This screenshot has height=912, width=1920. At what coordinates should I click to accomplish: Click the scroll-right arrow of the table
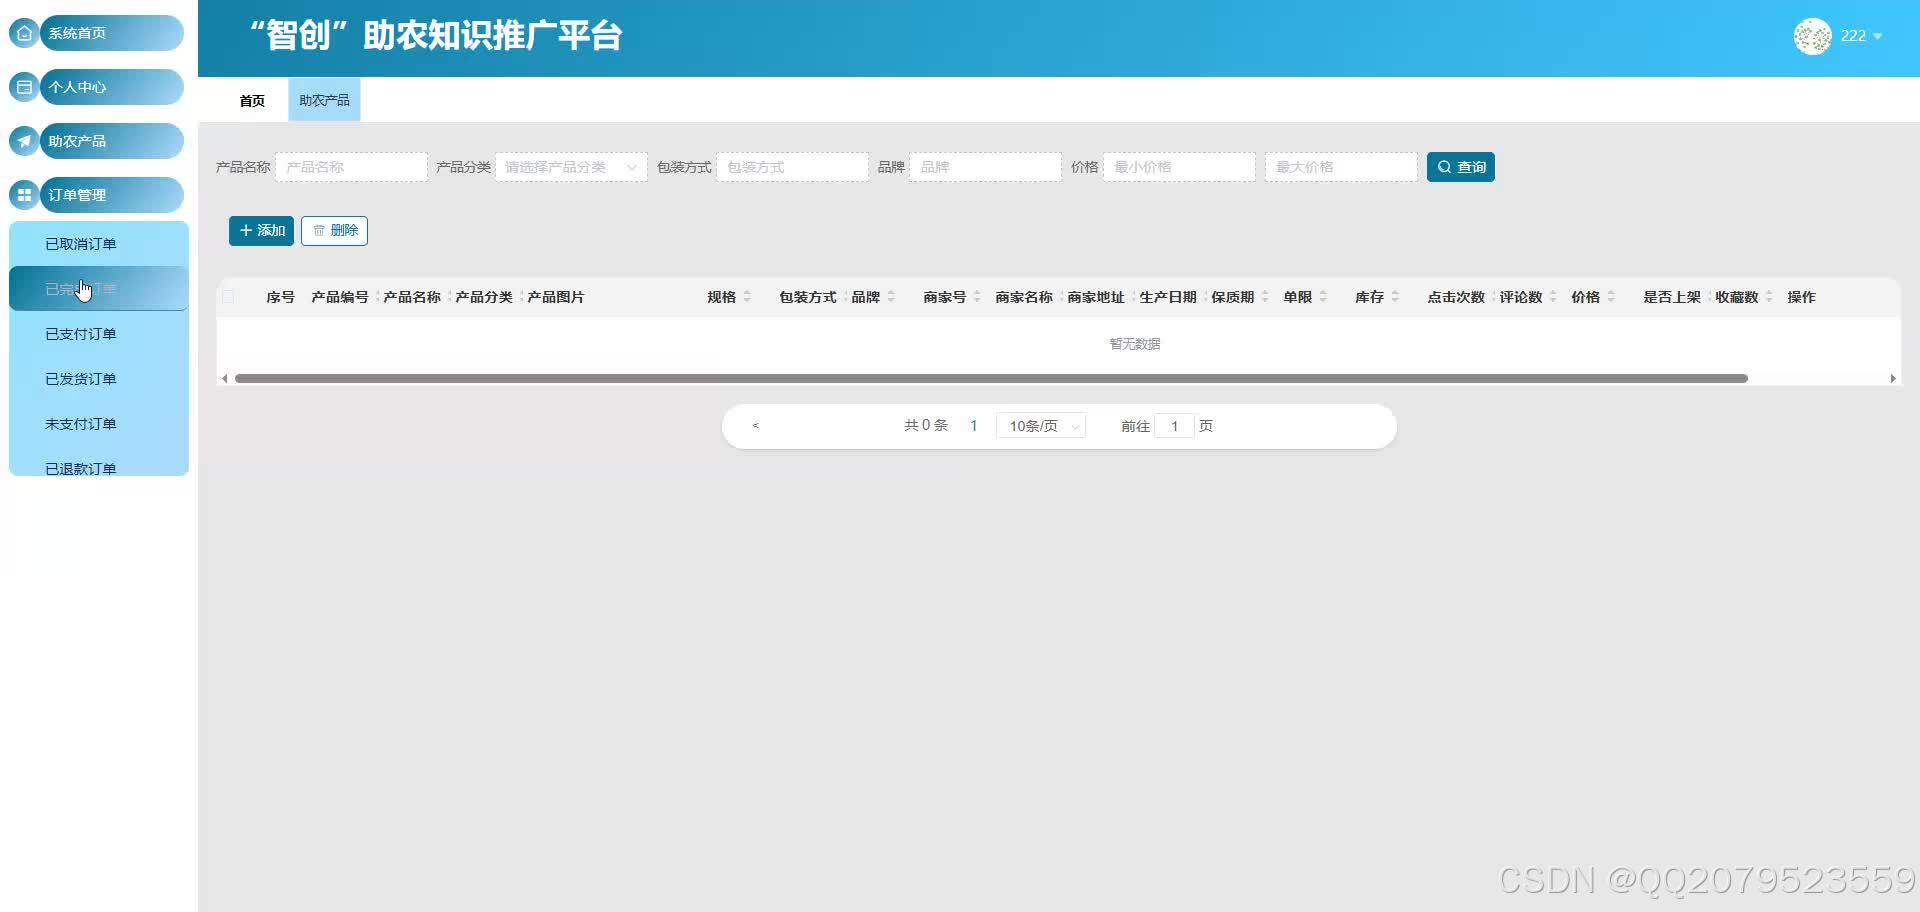1893,378
